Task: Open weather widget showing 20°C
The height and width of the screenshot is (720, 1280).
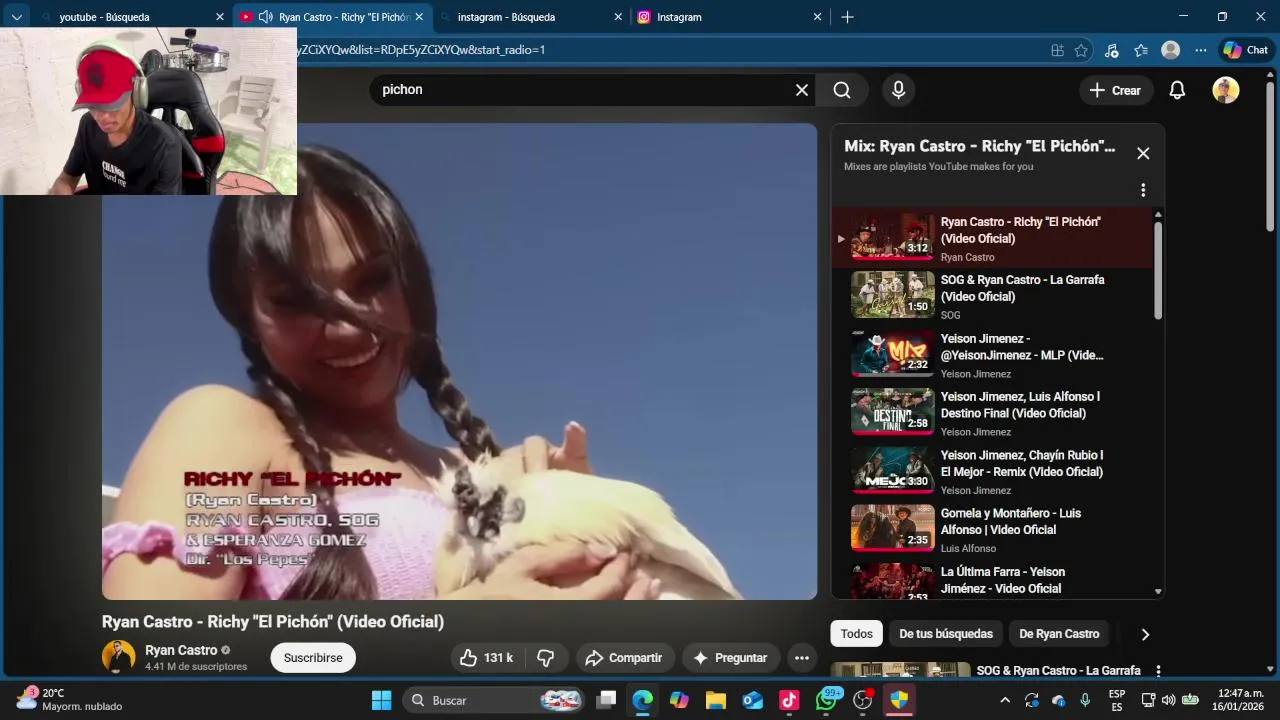Action: (x=68, y=700)
